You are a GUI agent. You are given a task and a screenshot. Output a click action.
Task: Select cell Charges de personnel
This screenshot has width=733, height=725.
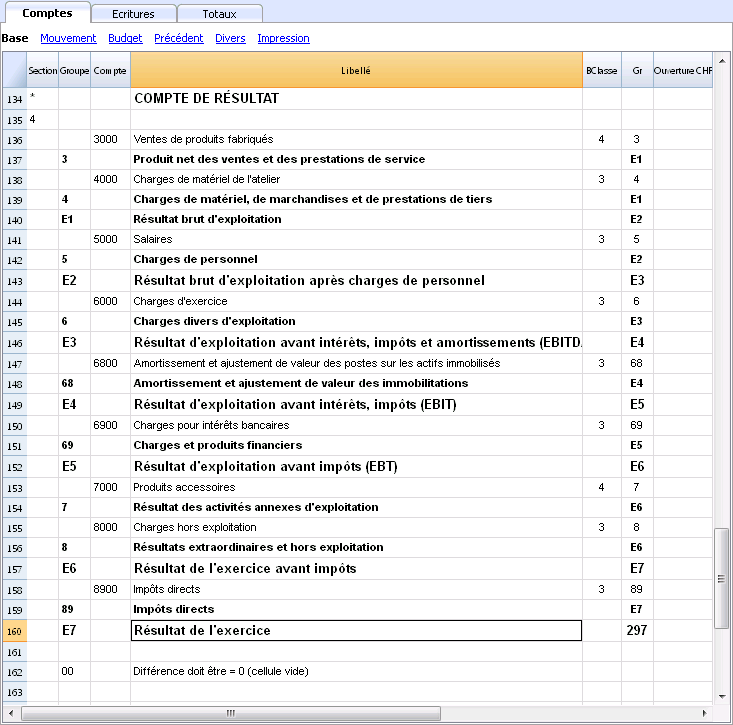[356, 259]
